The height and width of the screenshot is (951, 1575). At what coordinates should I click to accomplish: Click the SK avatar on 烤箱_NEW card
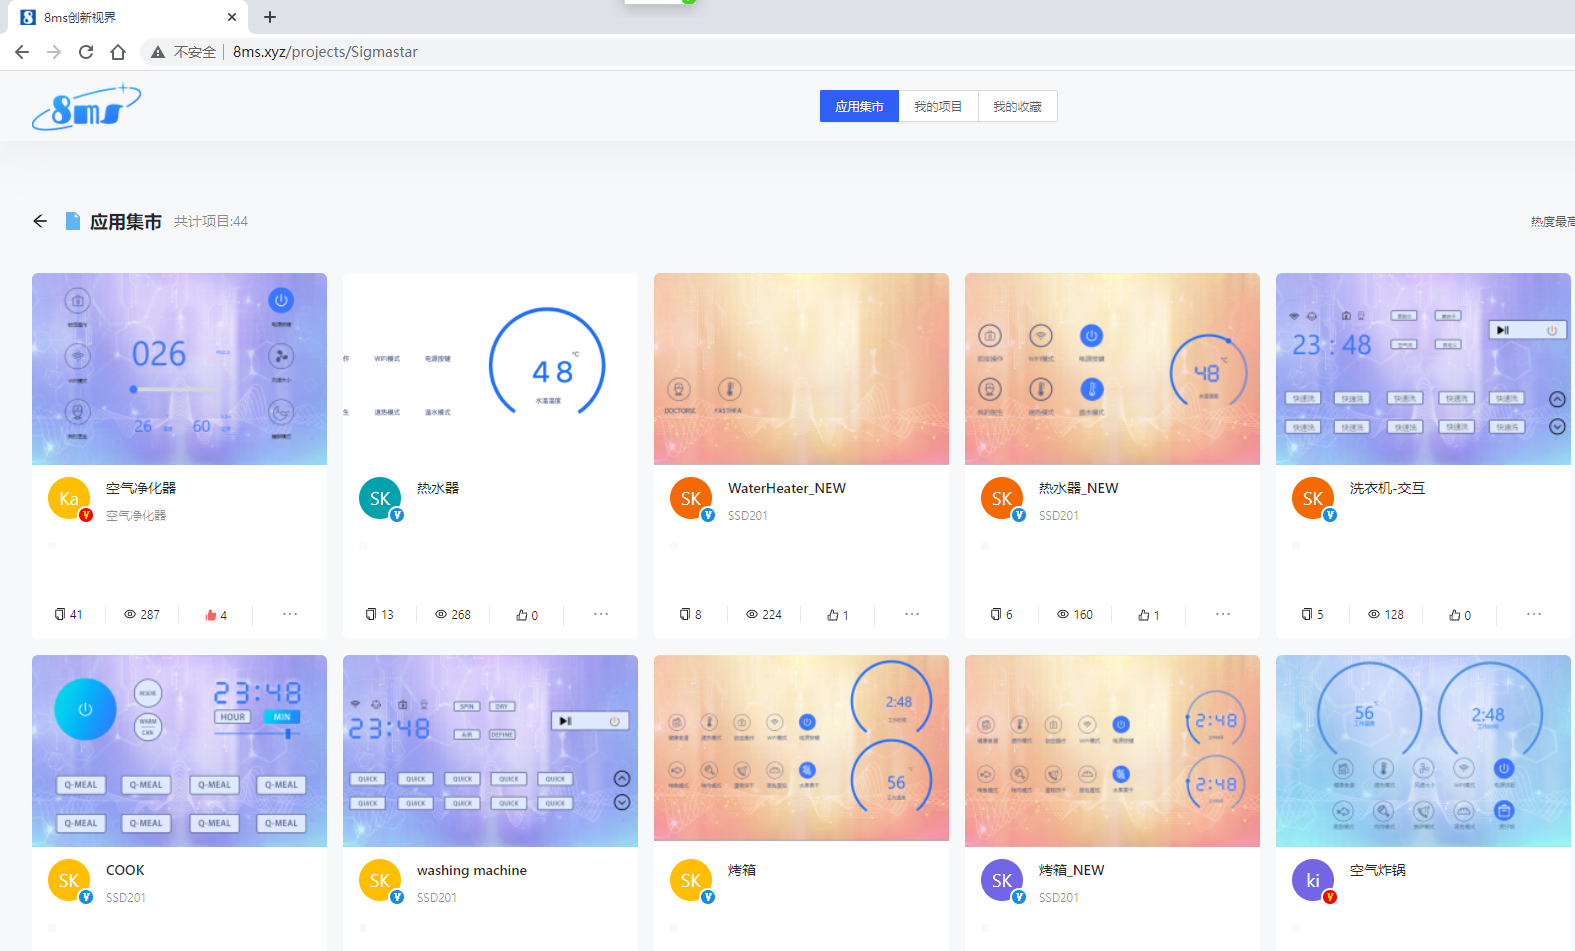point(1002,880)
